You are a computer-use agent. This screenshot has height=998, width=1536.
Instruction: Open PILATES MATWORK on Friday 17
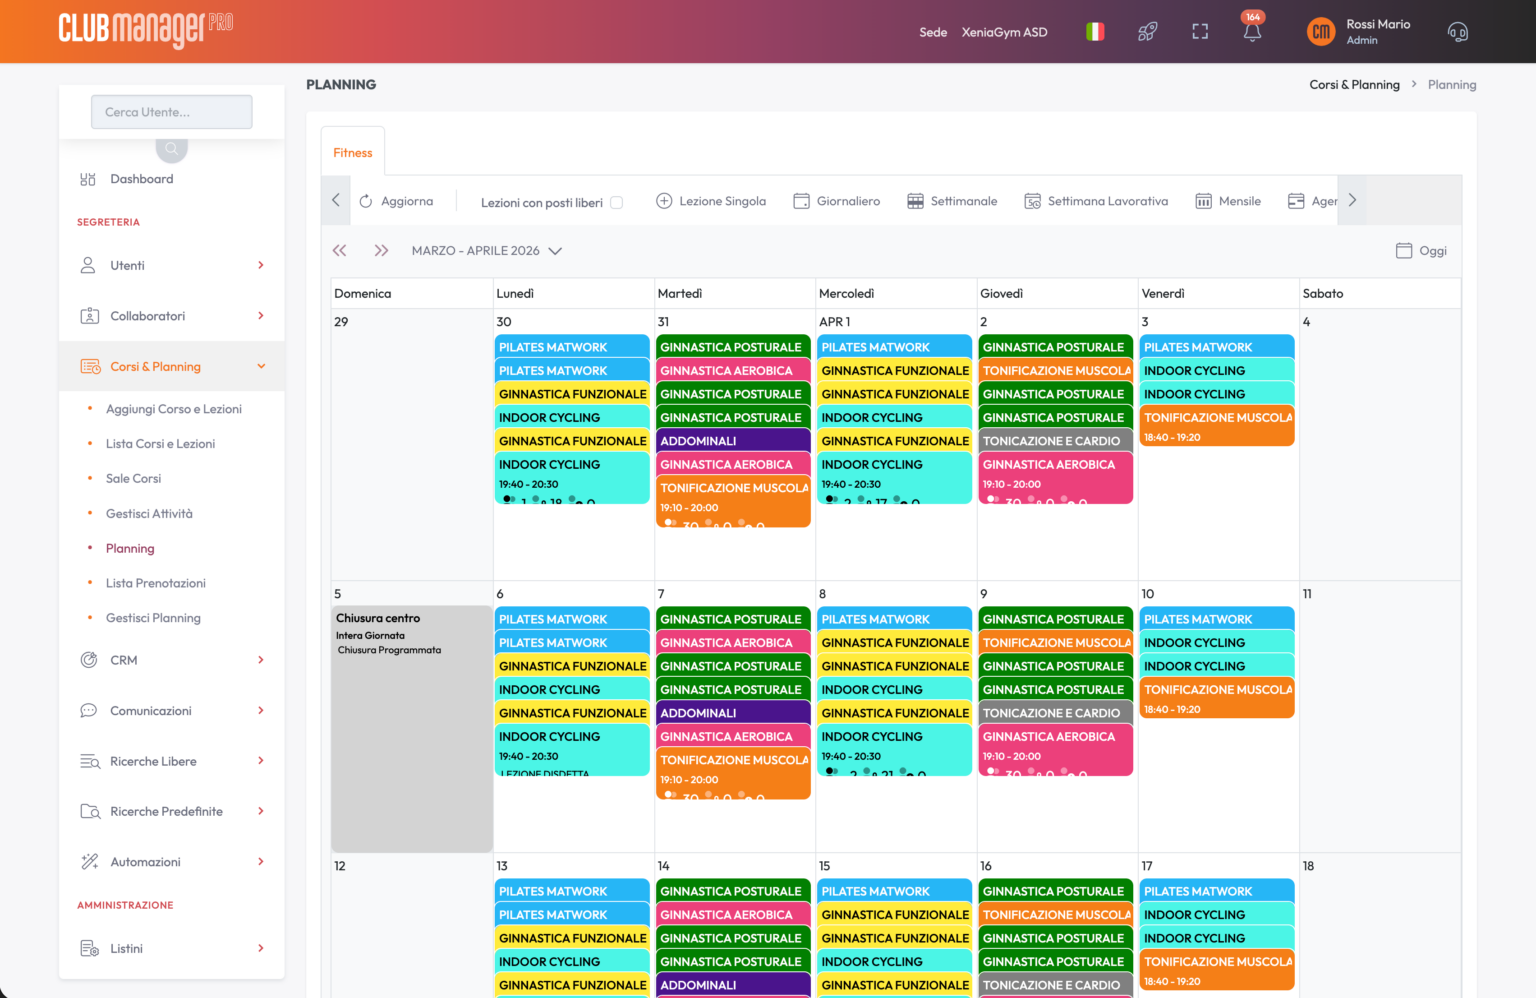(1217, 891)
